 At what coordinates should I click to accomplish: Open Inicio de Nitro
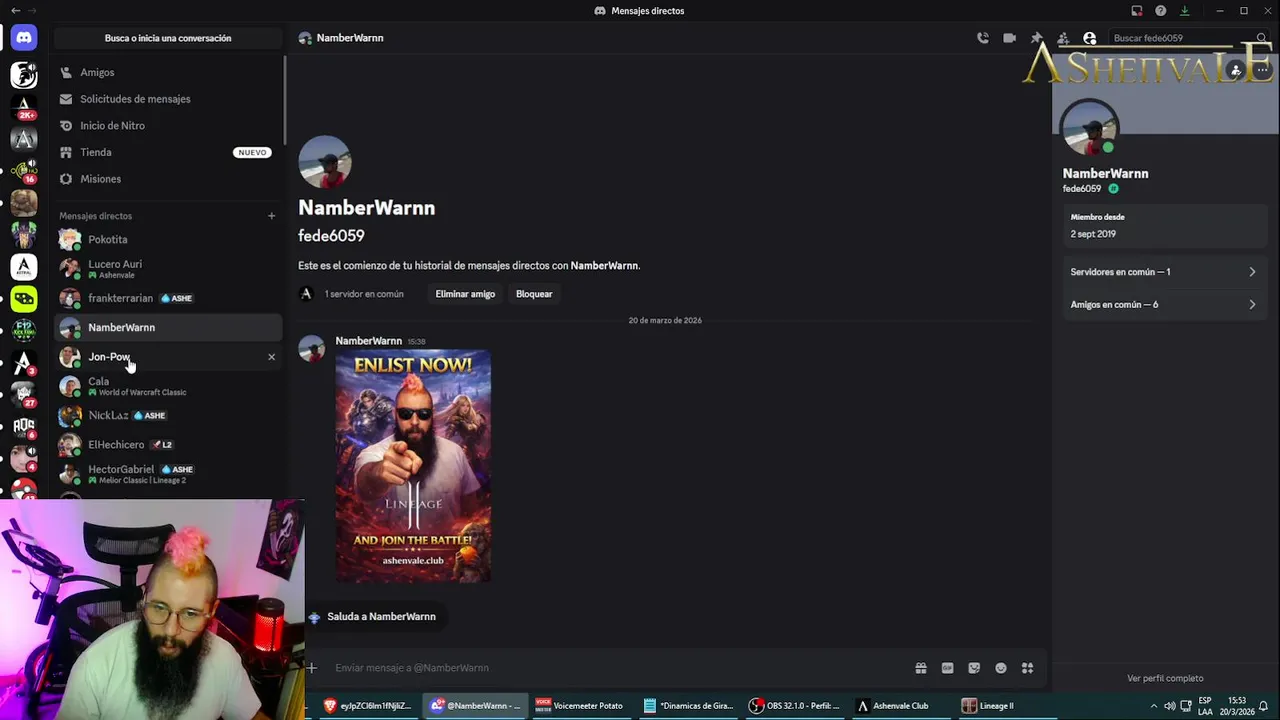tap(168, 125)
